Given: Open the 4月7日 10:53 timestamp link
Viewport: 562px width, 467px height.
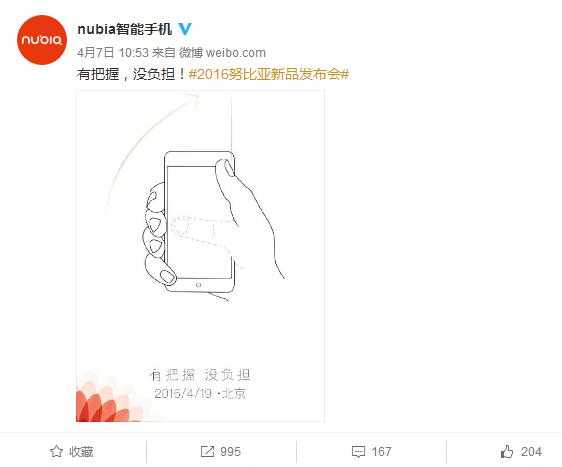Looking at the screenshot, I should [x=113, y=53].
